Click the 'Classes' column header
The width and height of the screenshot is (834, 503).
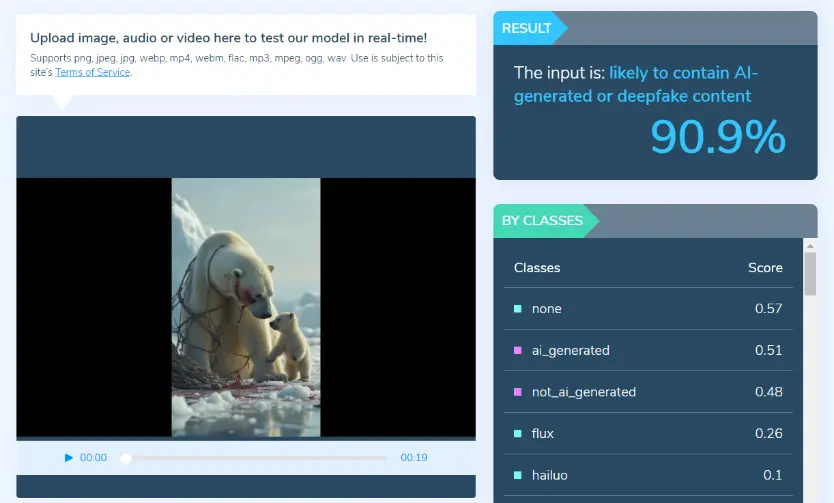(x=537, y=268)
